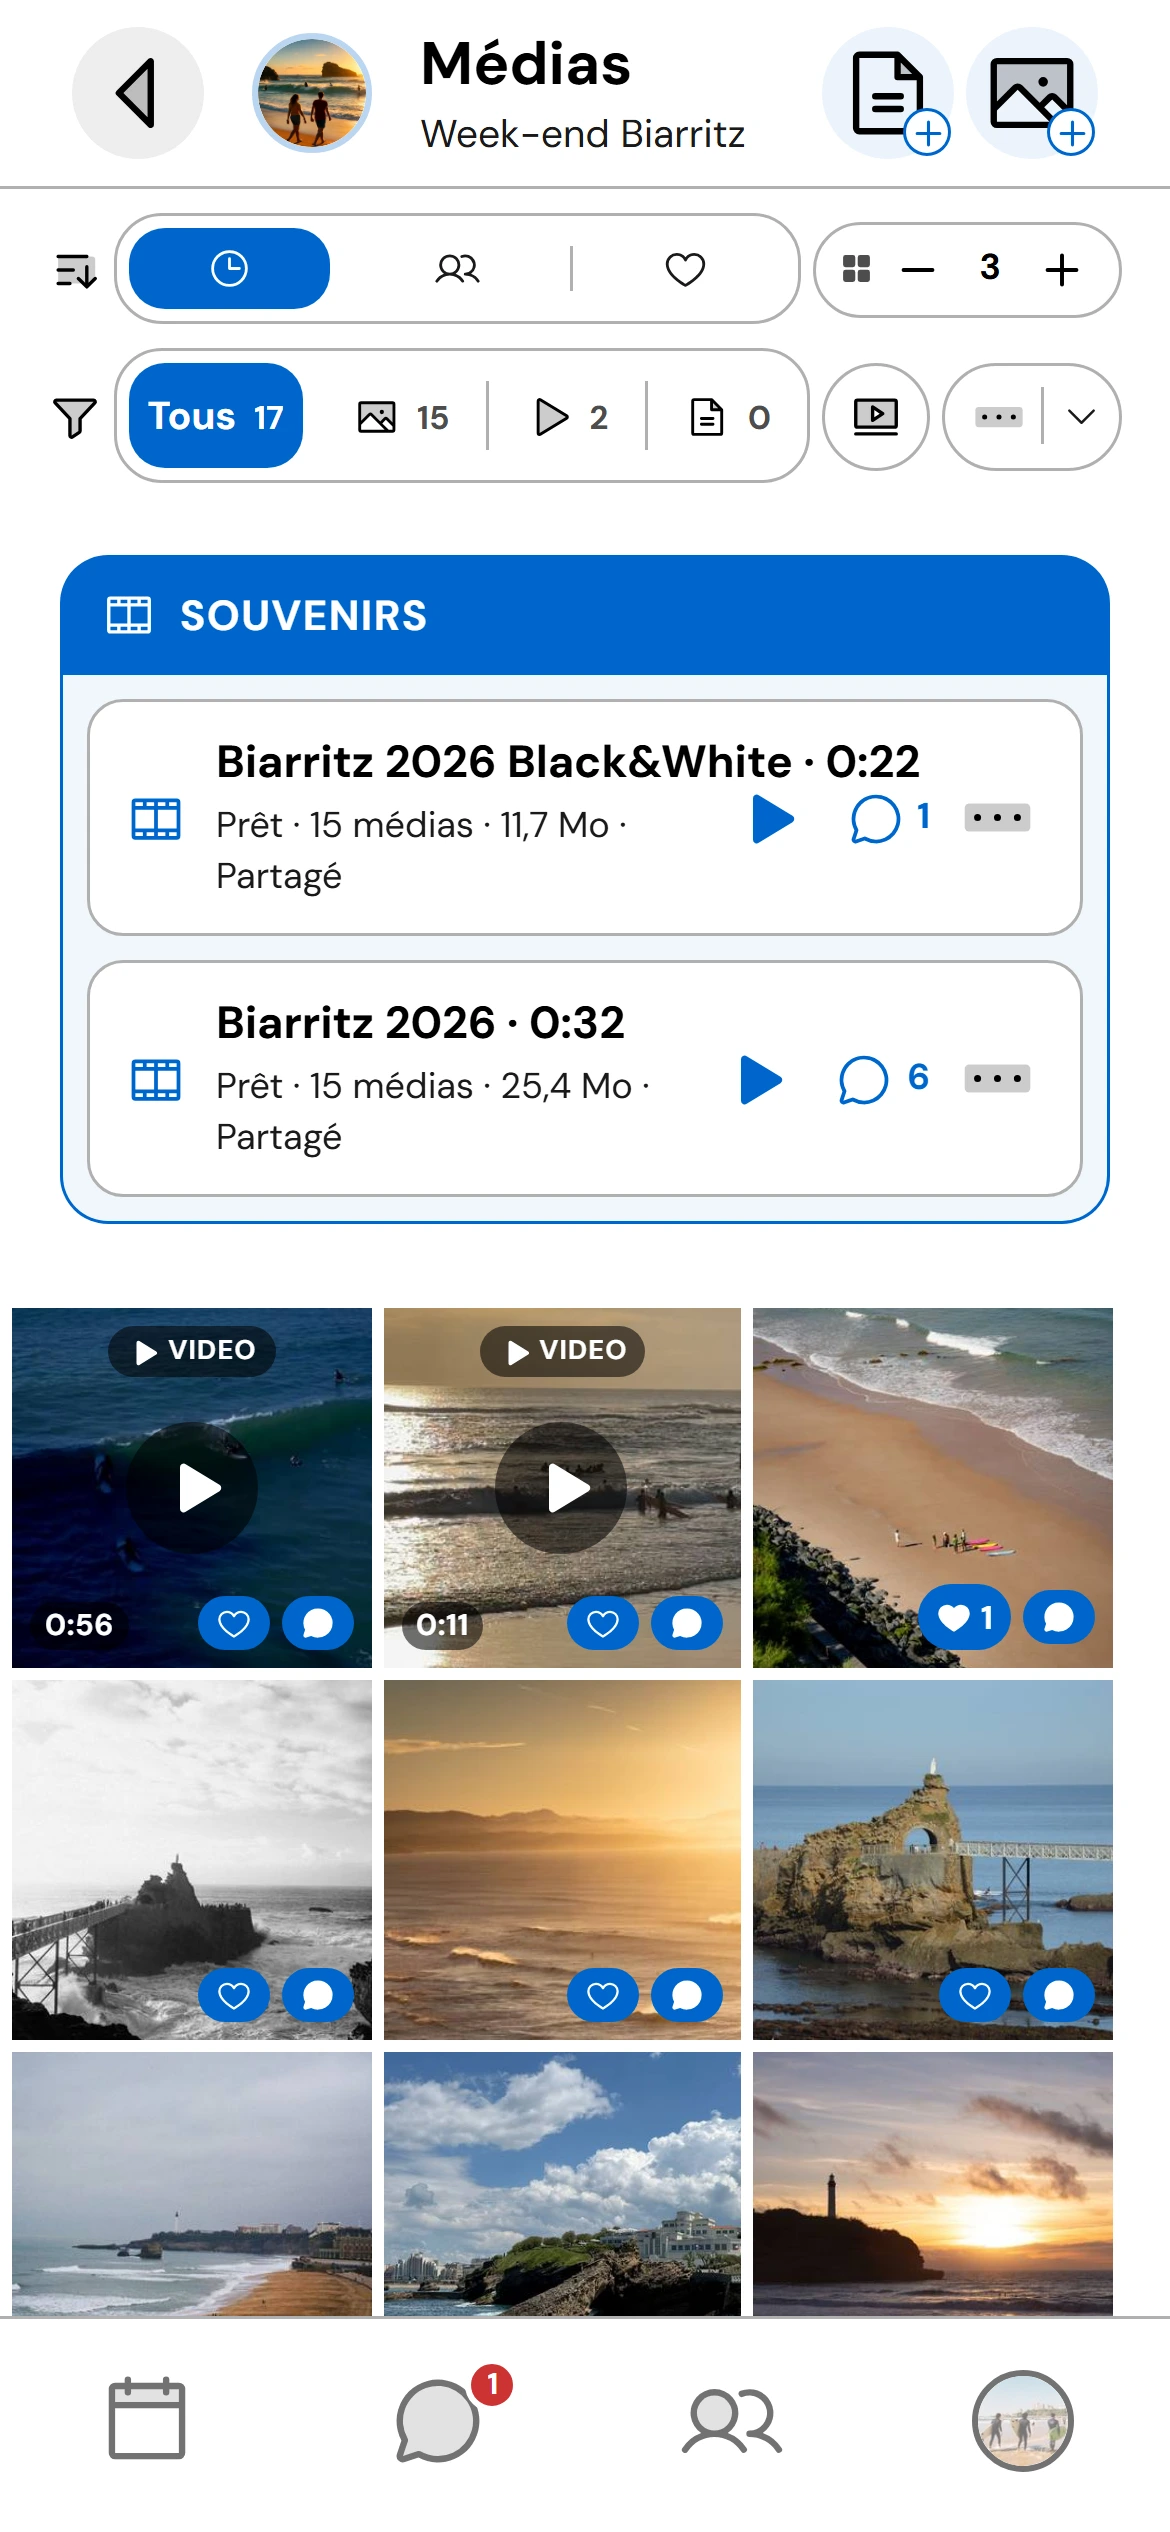
Task: Open the Week-end Biarritz event avatar
Action: point(312,93)
